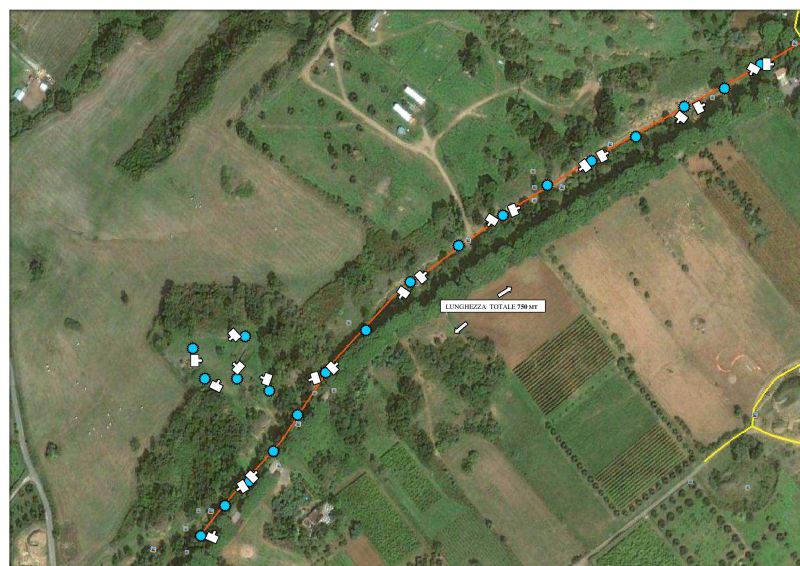Select the second blue marker from the southwest end
800x566 pixels.
click(x=225, y=506)
